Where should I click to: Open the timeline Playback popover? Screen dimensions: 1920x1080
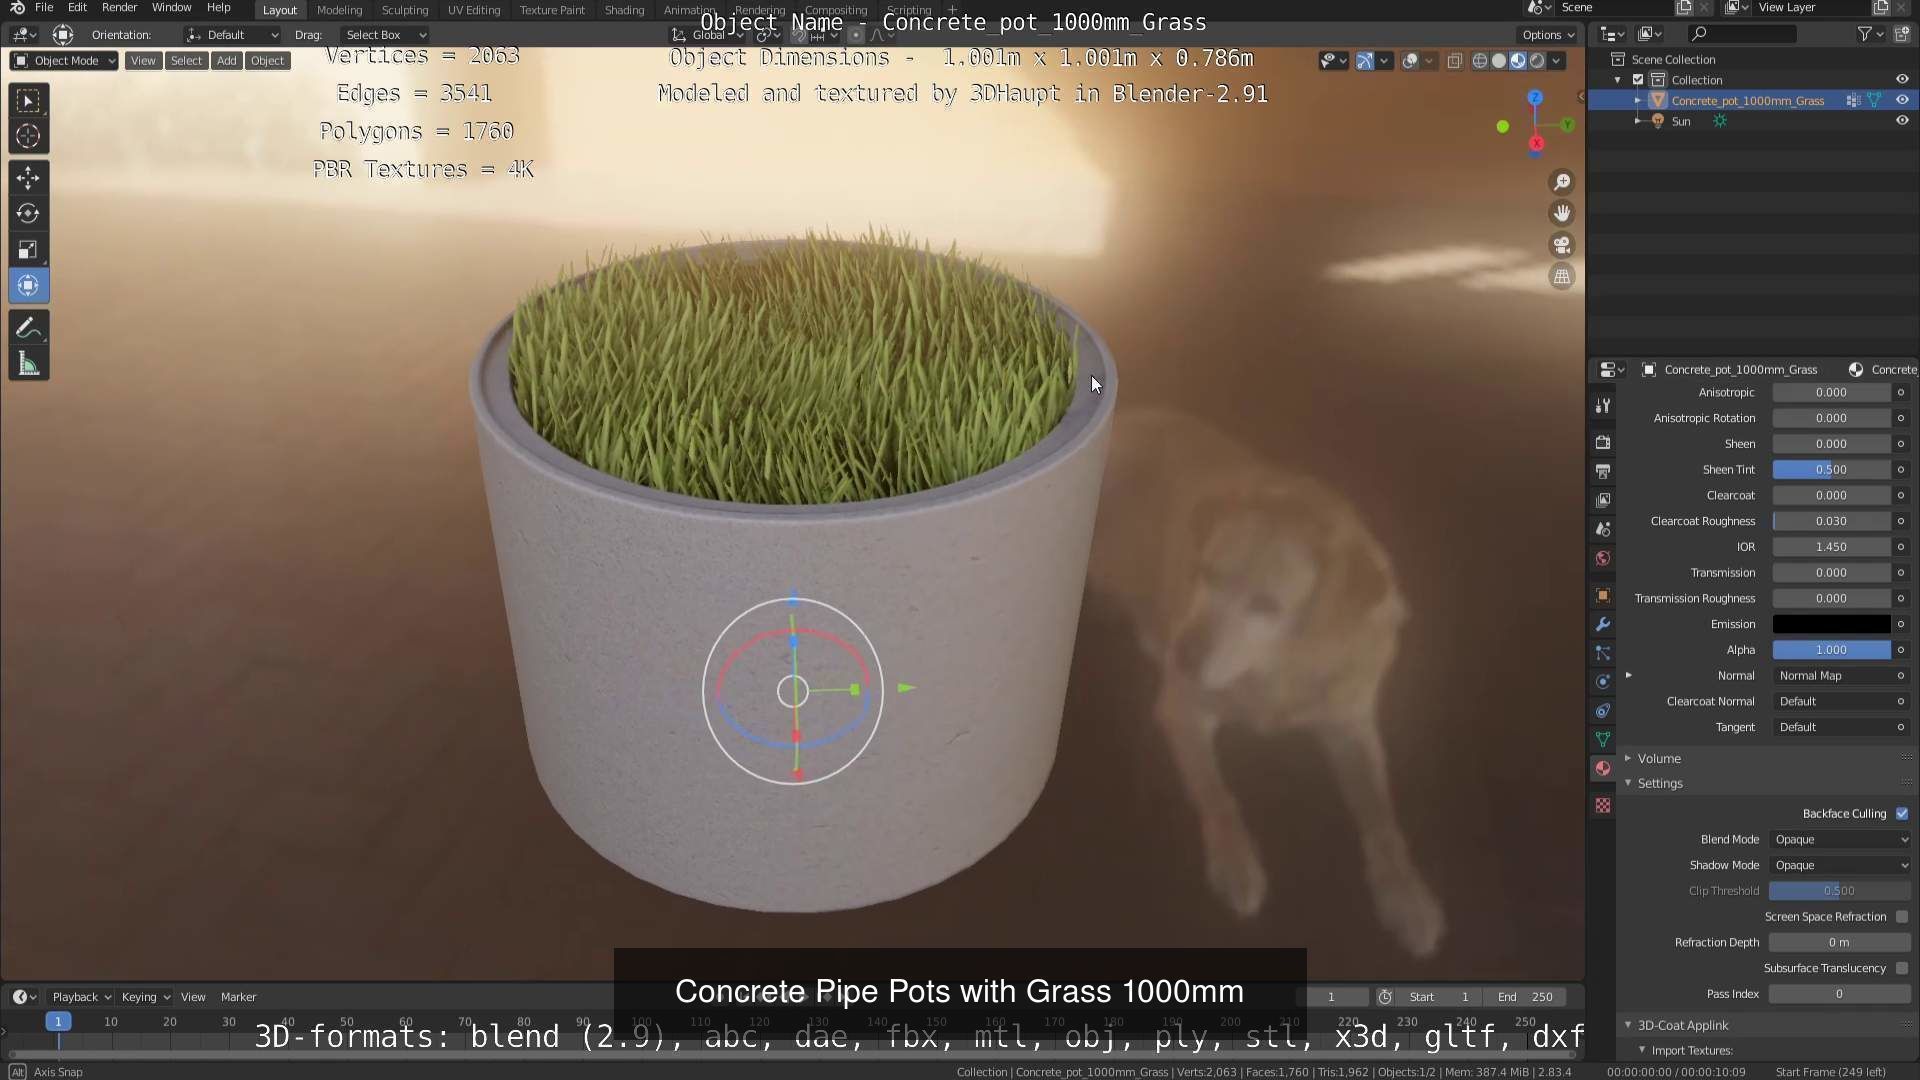pos(81,997)
